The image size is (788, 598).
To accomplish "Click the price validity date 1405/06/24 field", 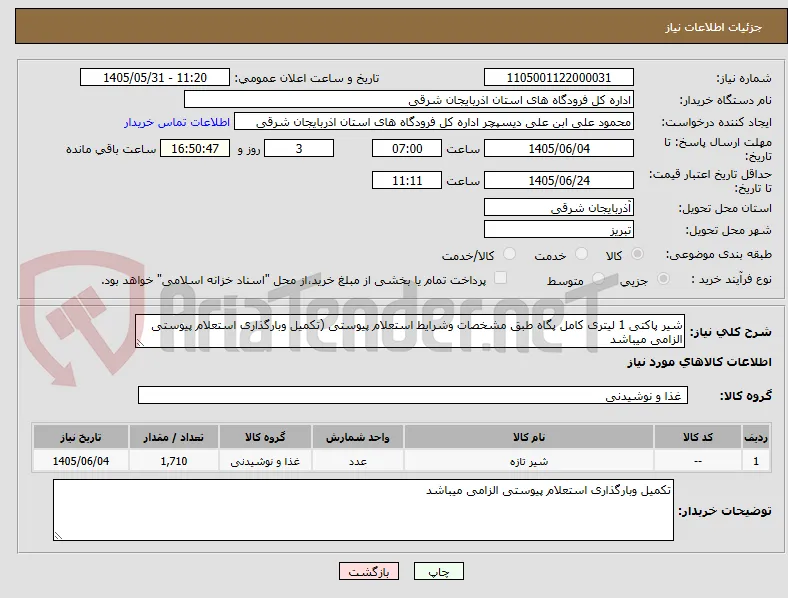I will pyautogui.click(x=559, y=180).
